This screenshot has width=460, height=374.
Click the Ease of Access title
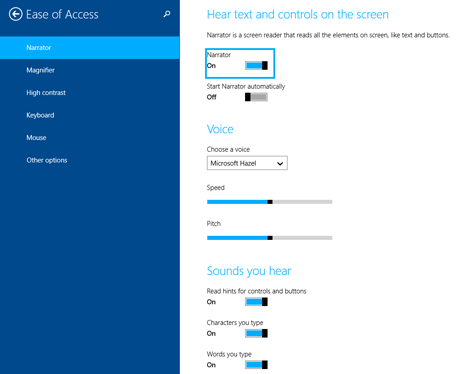point(62,14)
